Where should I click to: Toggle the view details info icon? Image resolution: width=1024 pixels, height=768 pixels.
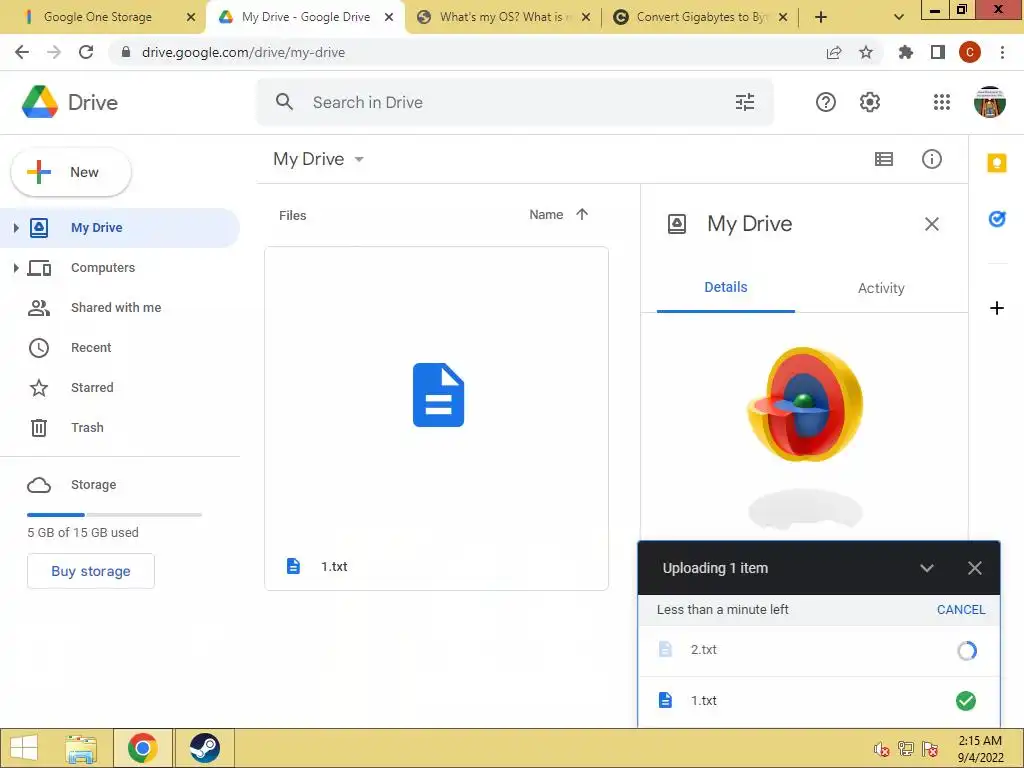point(931,159)
